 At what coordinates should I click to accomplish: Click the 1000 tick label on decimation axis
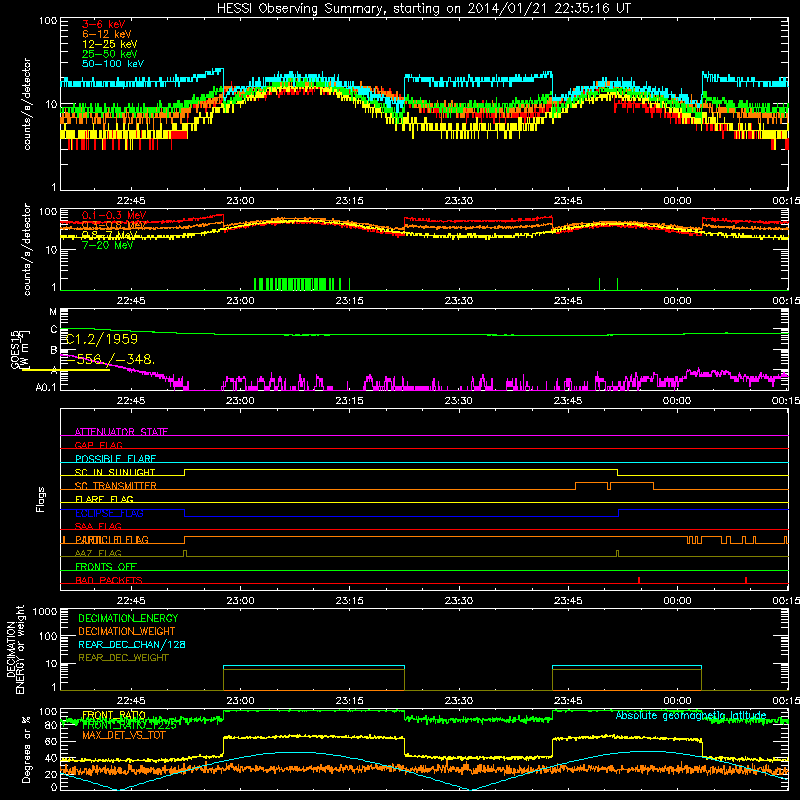(x=45, y=612)
